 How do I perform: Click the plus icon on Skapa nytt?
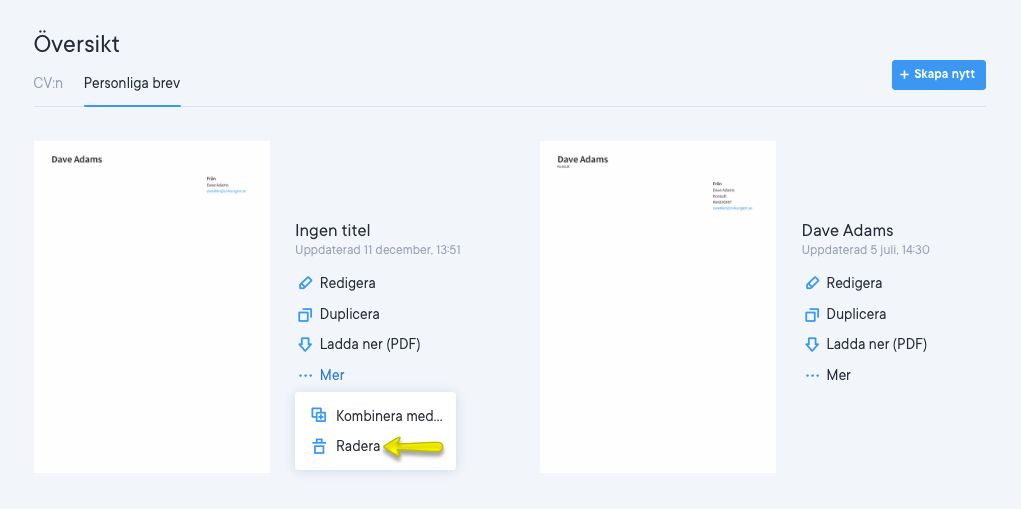click(x=905, y=75)
